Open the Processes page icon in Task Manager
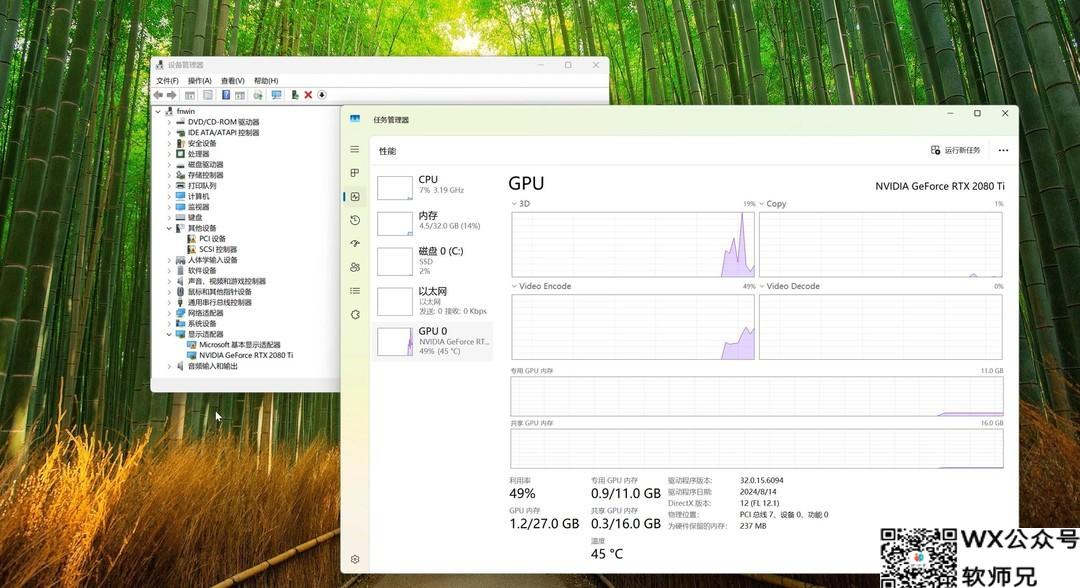The image size is (1080, 588). (x=355, y=173)
